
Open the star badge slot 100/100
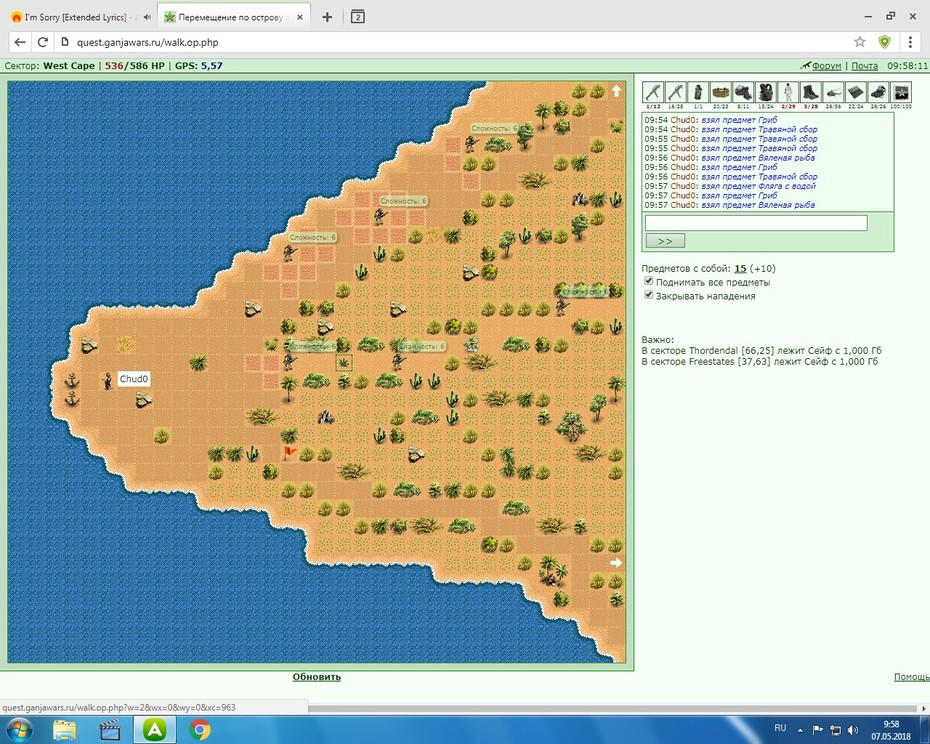pos(901,93)
